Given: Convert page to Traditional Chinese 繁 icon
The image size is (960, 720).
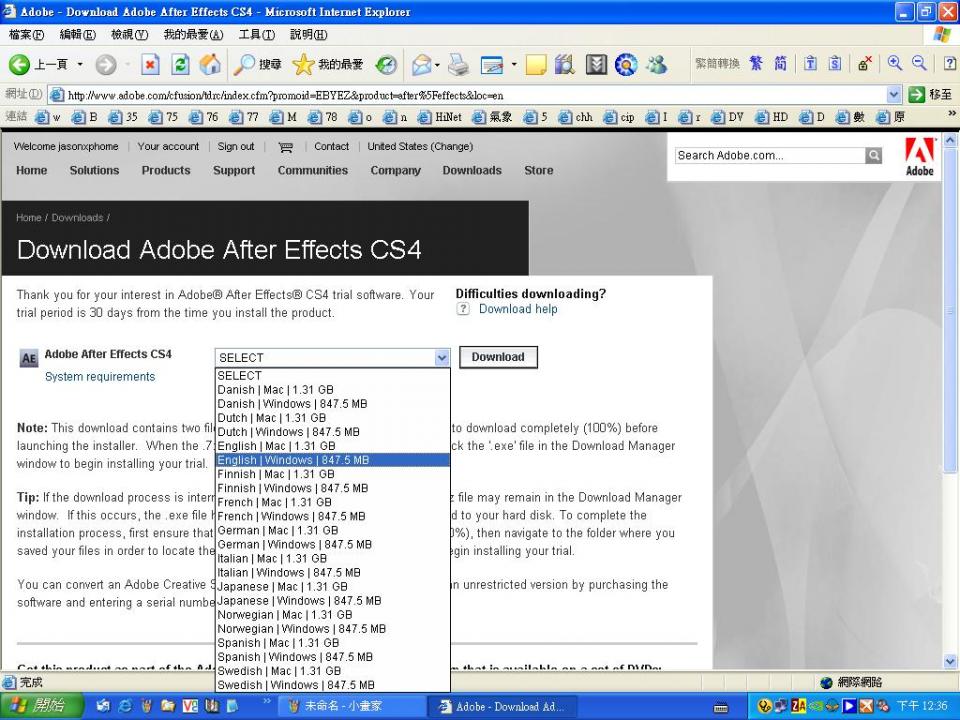Looking at the screenshot, I should coord(756,63).
